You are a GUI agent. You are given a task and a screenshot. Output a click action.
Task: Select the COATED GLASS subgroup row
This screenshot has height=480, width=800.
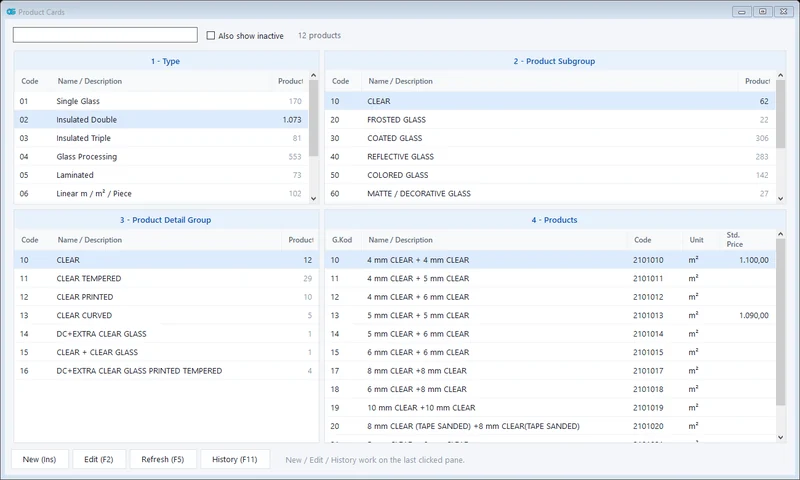pos(550,138)
